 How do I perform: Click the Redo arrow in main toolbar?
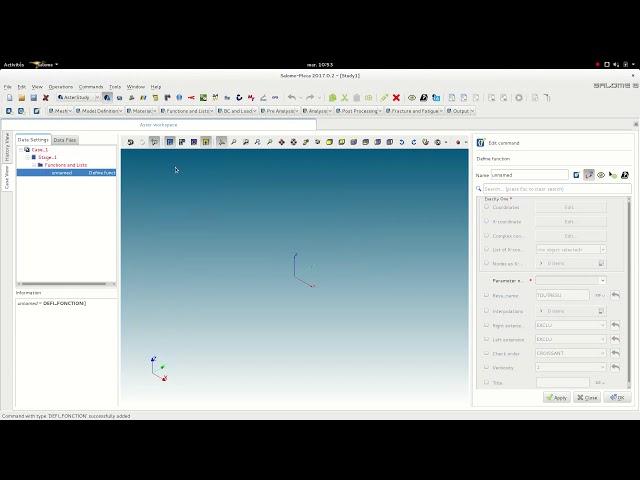click(x=310, y=98)
